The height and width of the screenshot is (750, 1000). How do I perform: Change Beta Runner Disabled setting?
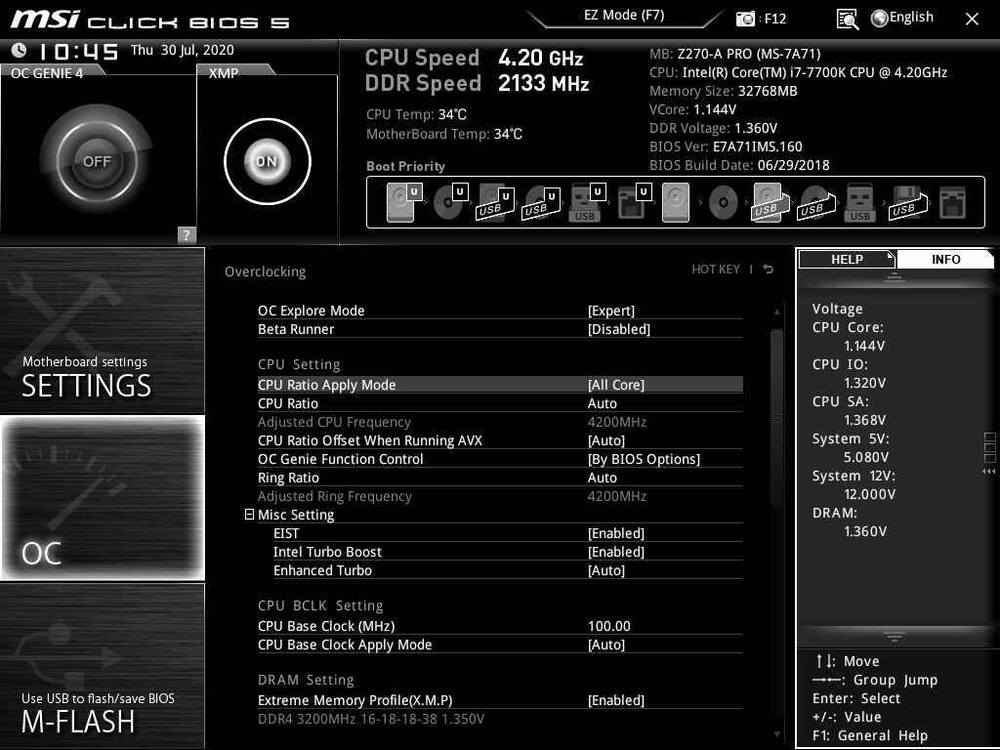click(619, 329)
